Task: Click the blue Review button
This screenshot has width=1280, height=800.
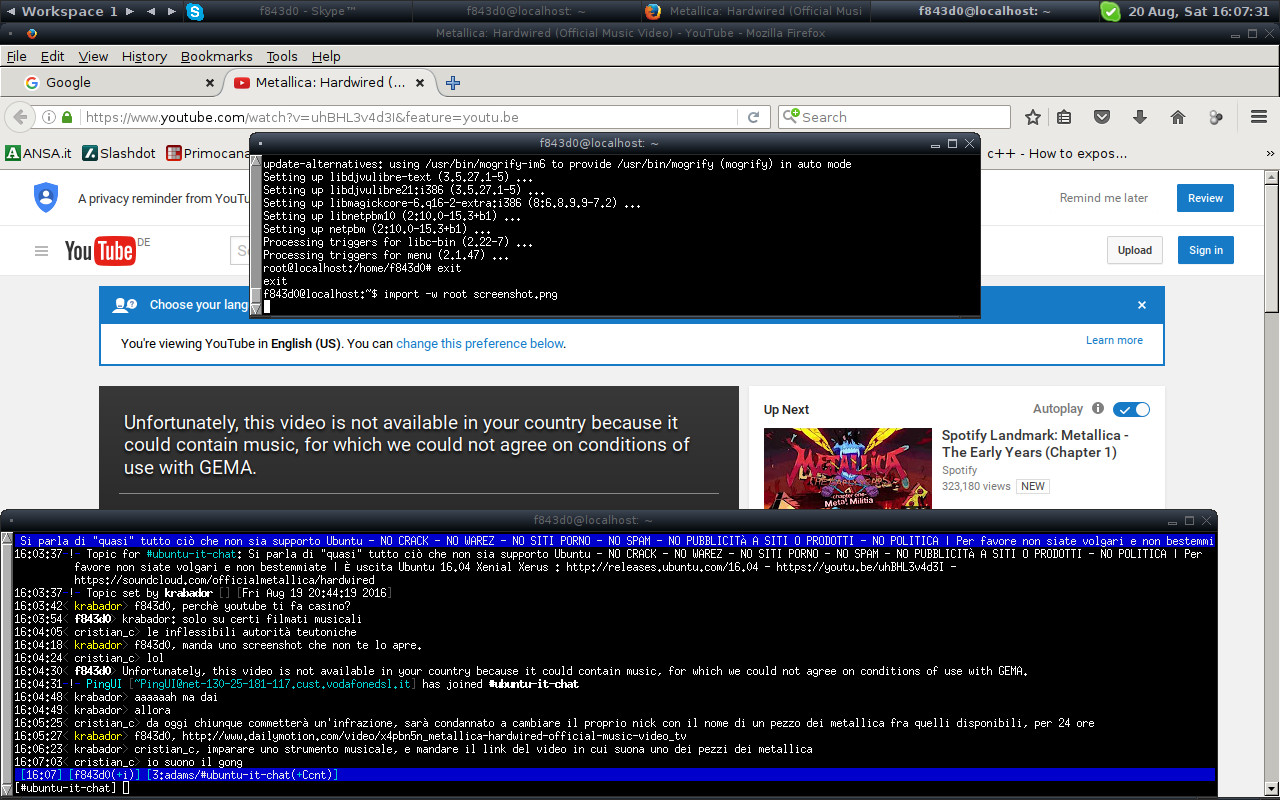Action: pyautogui.click(x=1205, y=198)
